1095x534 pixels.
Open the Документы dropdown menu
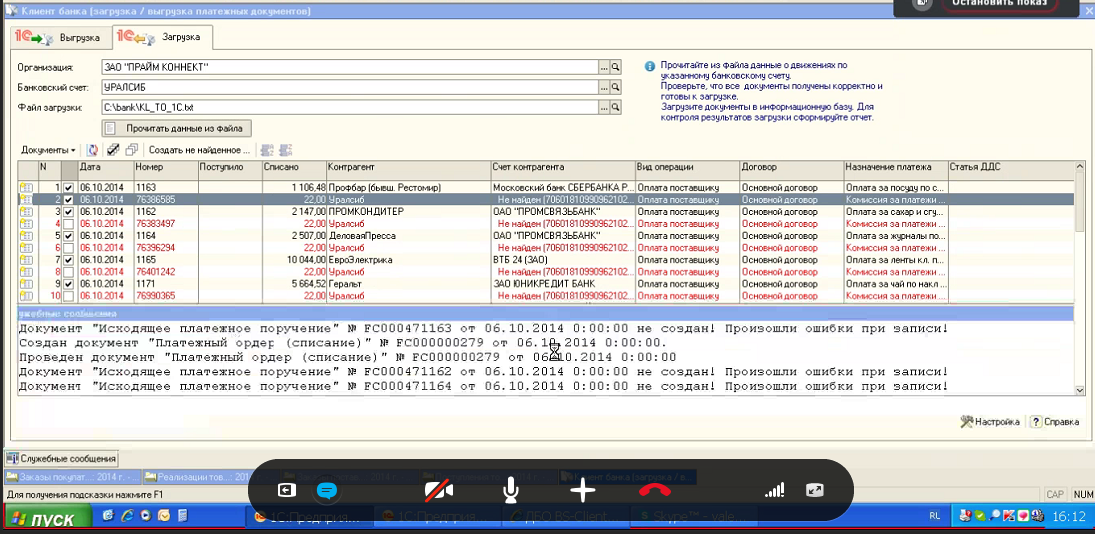[x=48, y=150]
